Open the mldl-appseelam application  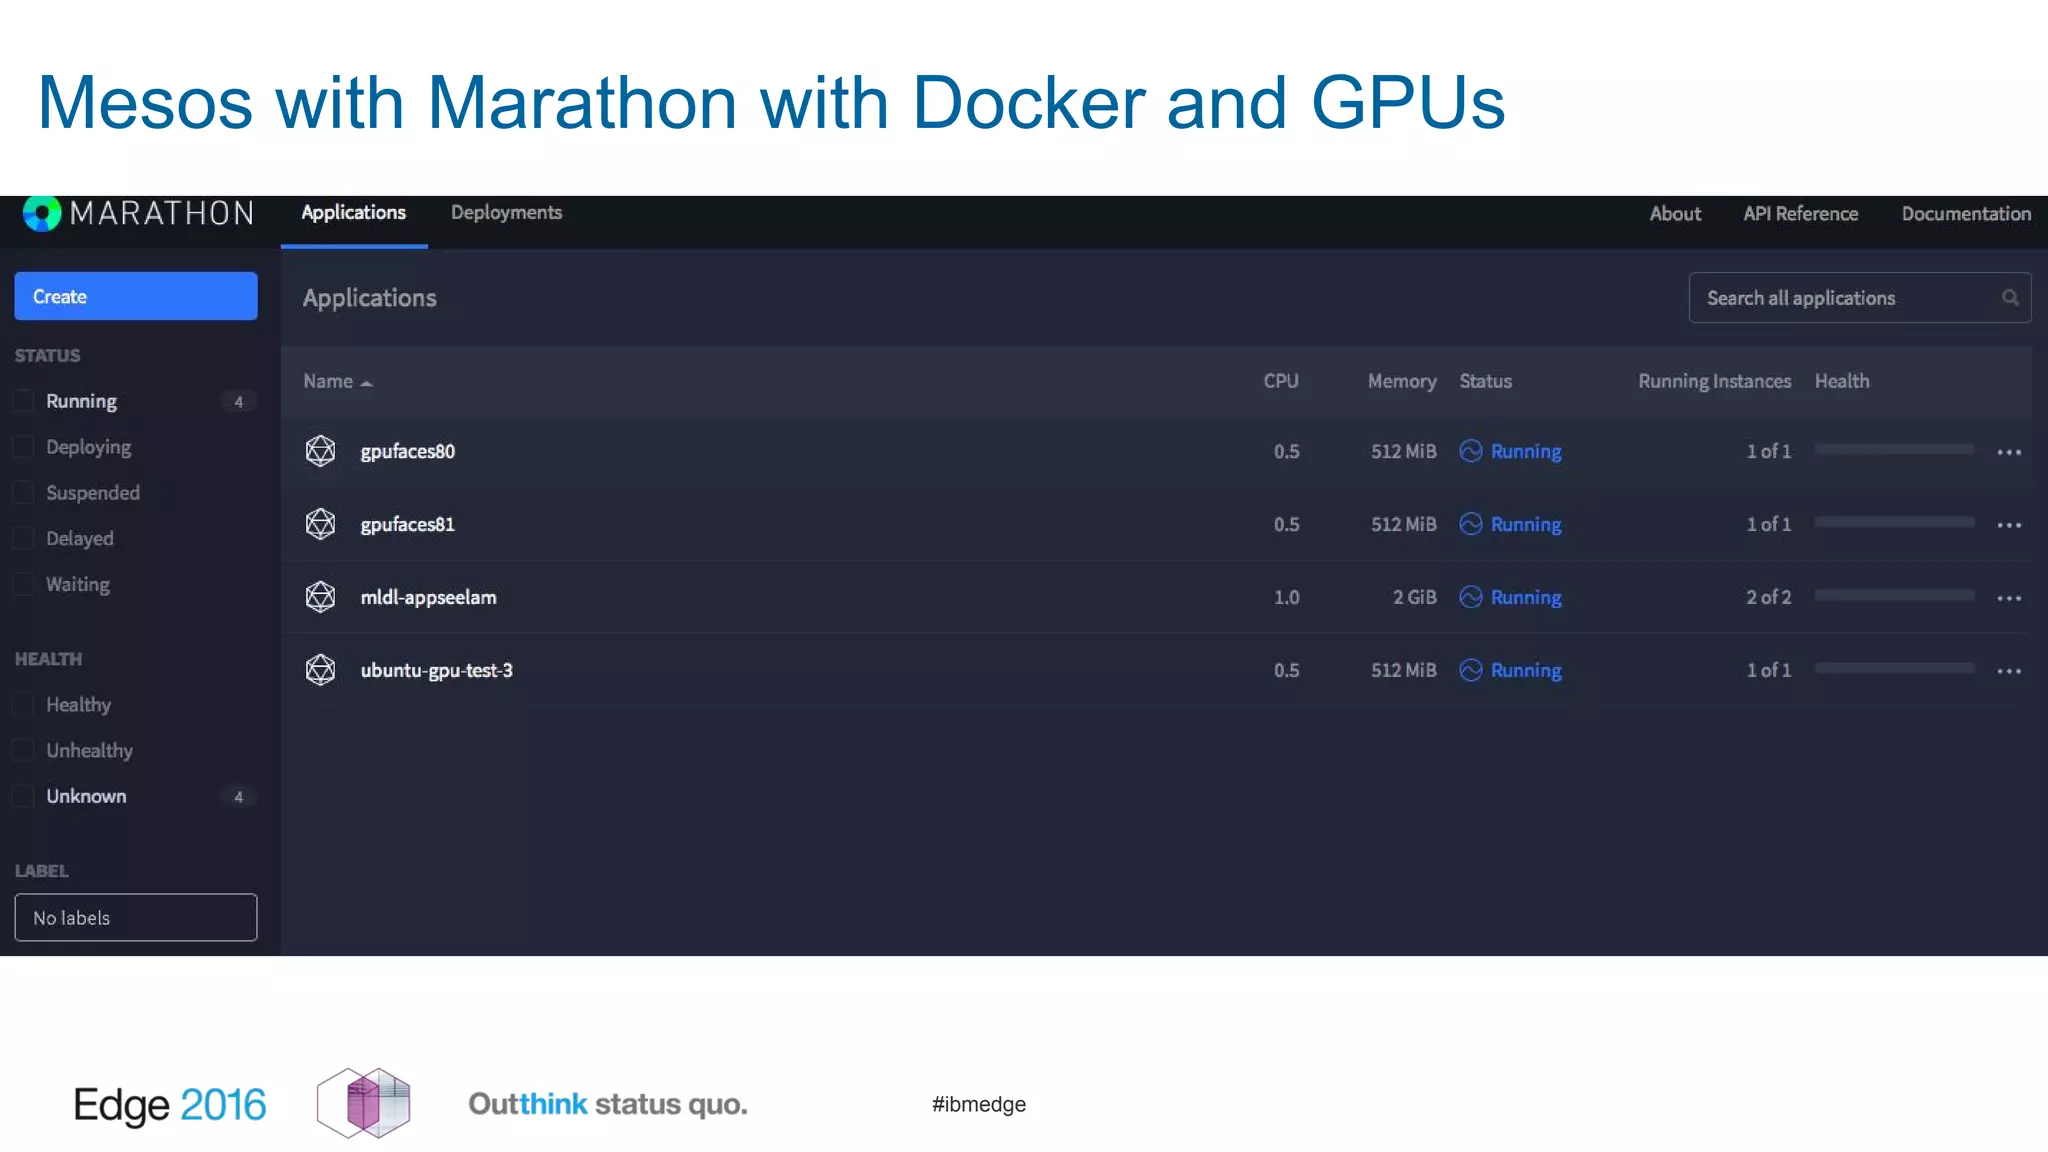[428, 597]
